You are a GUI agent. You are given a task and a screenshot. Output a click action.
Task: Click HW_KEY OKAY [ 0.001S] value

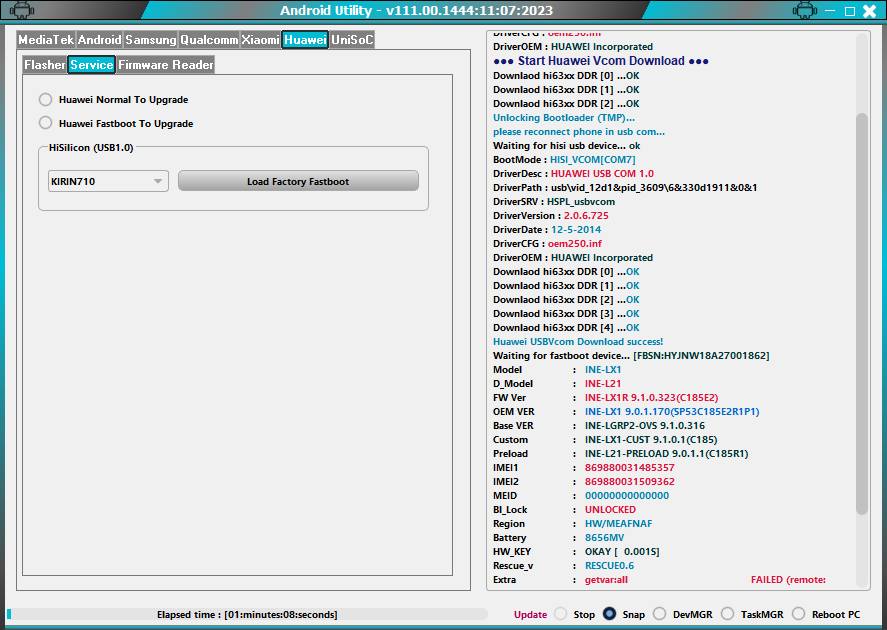point(622,551)
